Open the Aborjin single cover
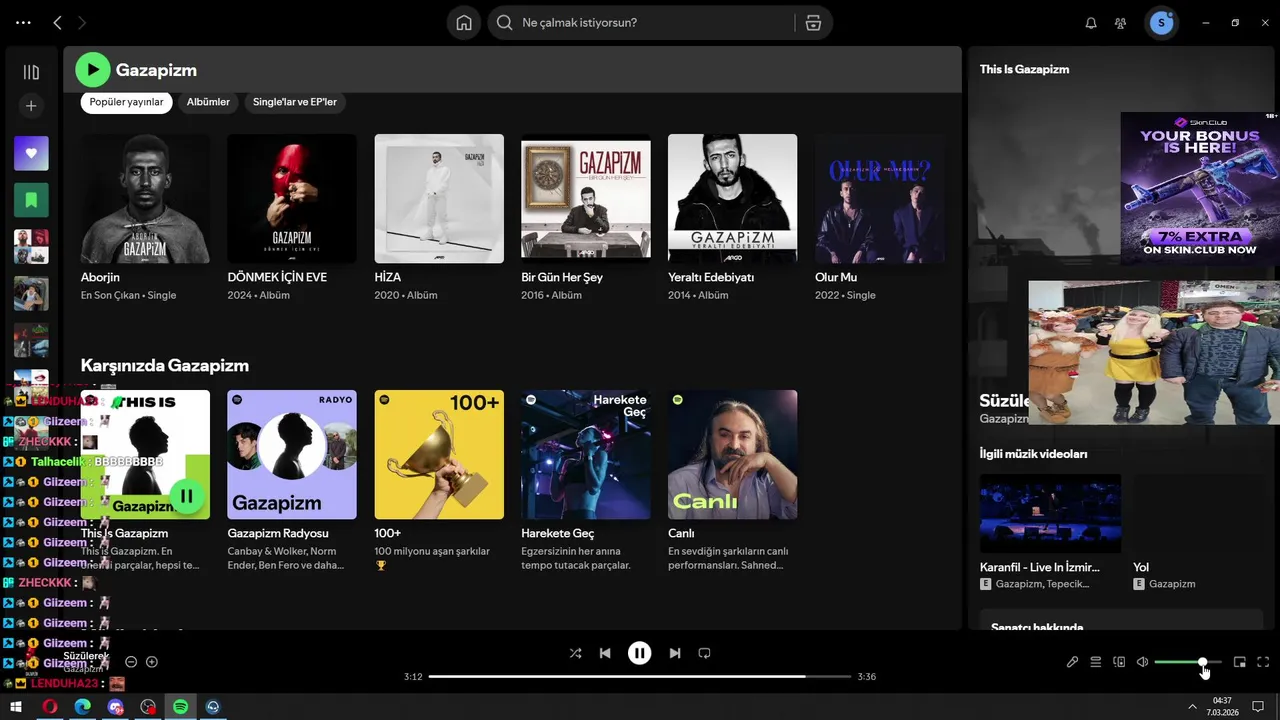The image size is (1280, 720). point(145,199)
